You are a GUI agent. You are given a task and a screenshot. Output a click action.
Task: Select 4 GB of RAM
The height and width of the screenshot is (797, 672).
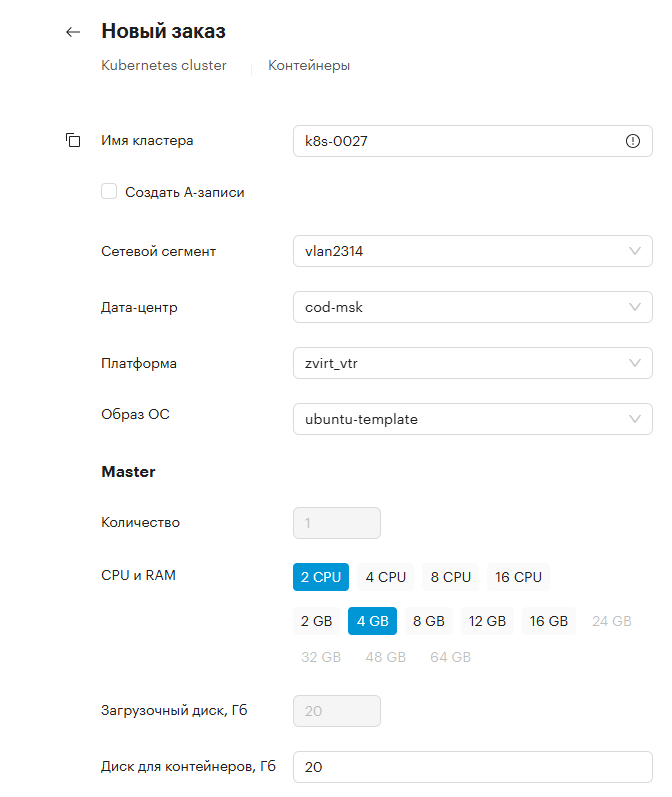pyautogui.click(x=373, y=621)
